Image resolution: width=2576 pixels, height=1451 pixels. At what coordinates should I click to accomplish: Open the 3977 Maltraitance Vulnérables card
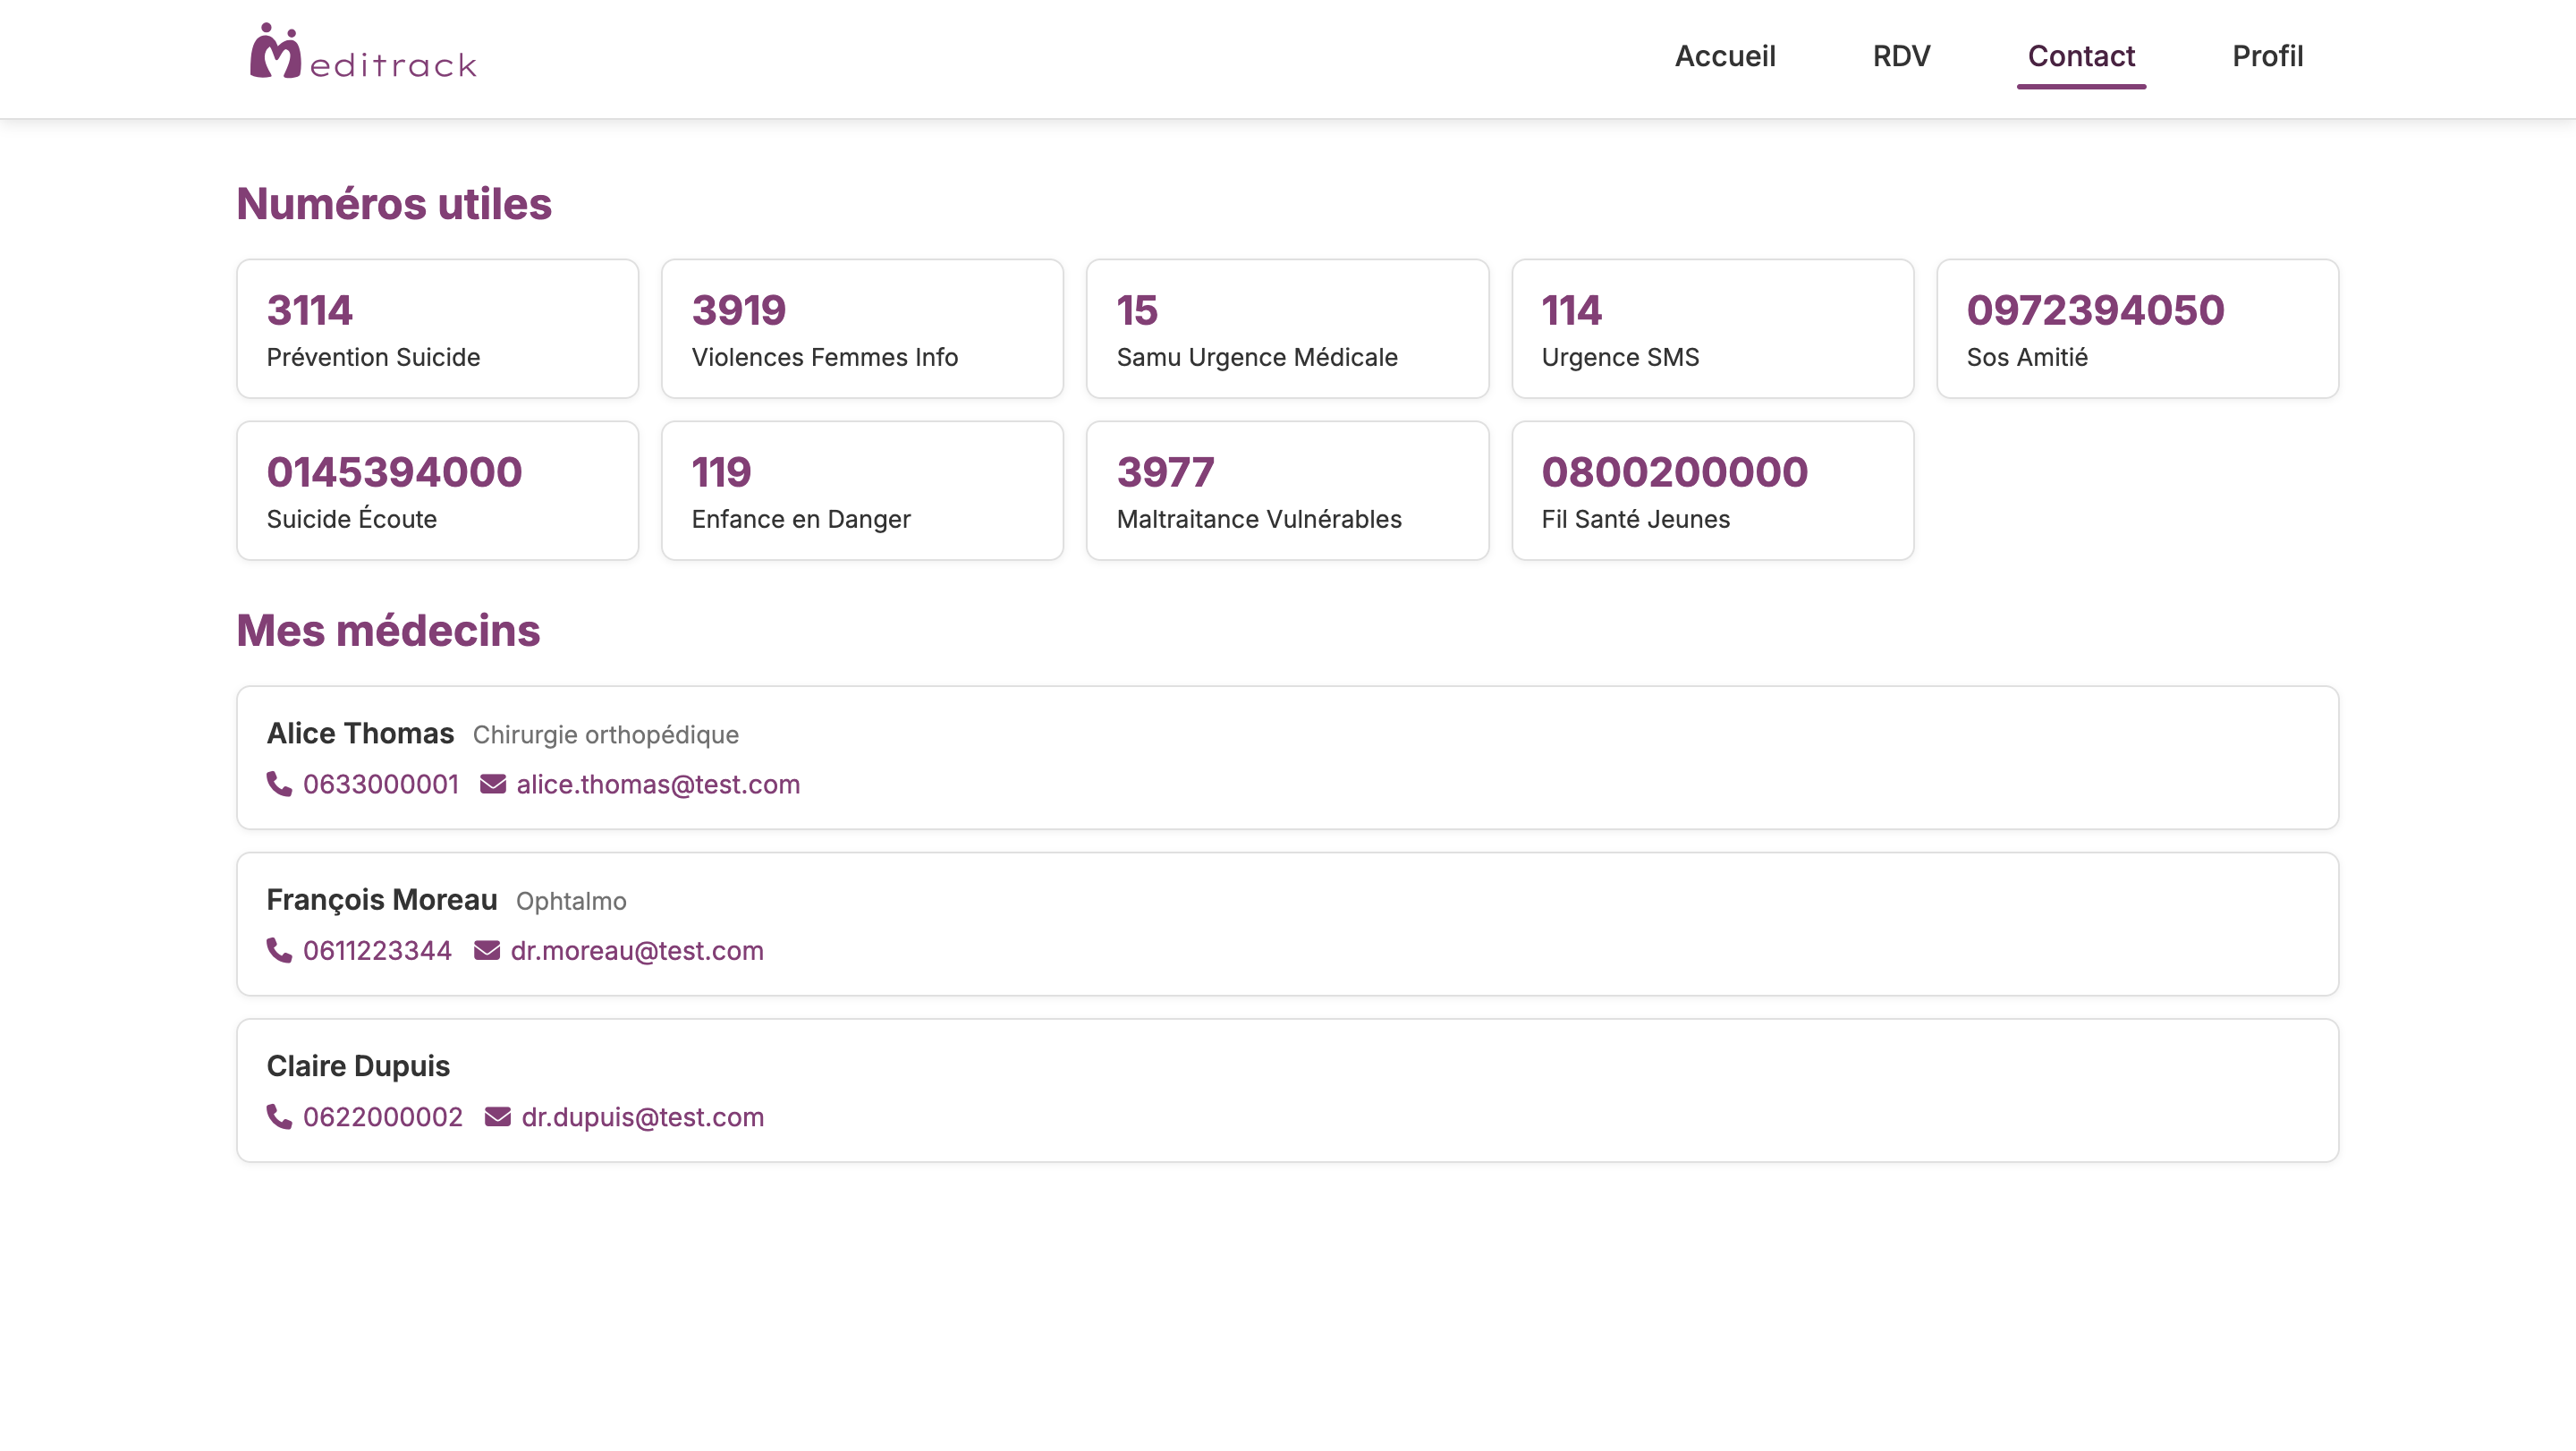tap(1287, 490)
